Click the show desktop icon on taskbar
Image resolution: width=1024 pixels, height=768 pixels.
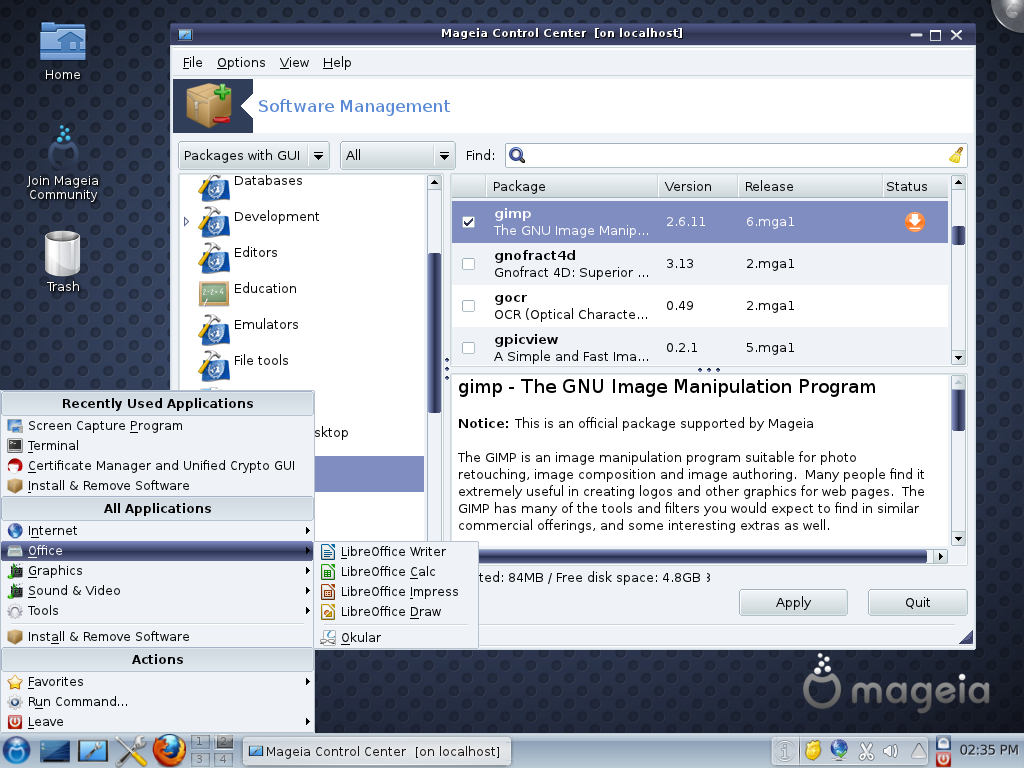(x=55, y=751)
